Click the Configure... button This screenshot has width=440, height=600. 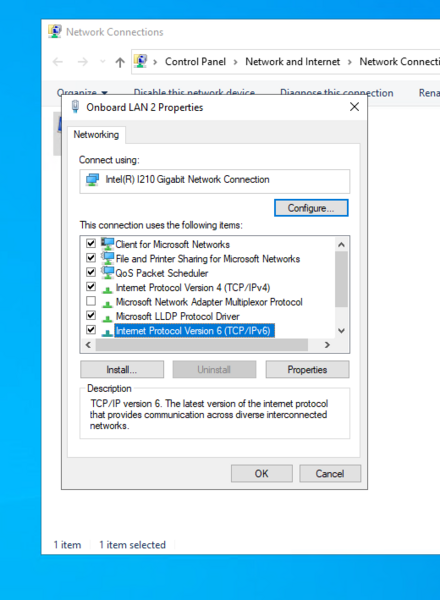click(x=311, y=208)
